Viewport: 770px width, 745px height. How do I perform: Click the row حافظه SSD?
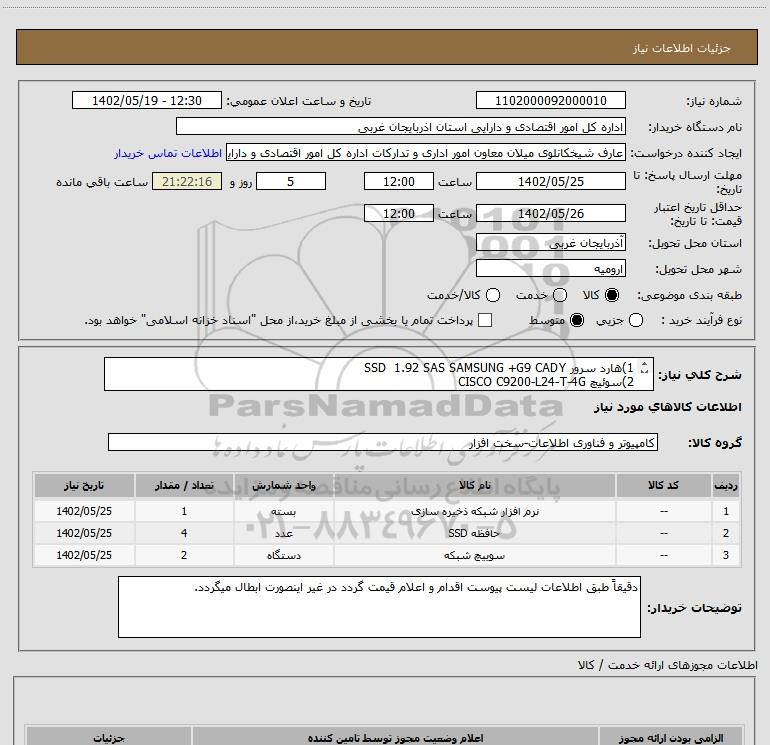387,533
